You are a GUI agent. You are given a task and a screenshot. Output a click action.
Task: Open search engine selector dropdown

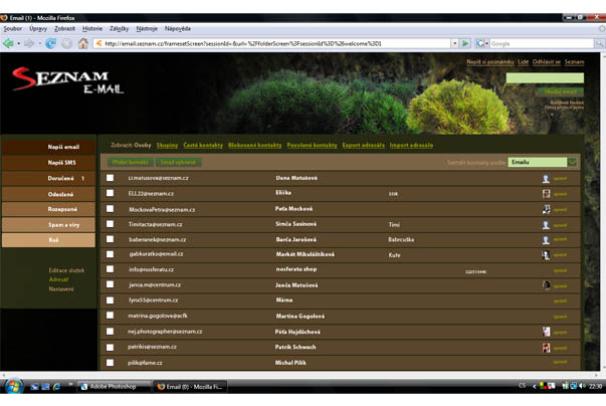(x=482, y=43)
